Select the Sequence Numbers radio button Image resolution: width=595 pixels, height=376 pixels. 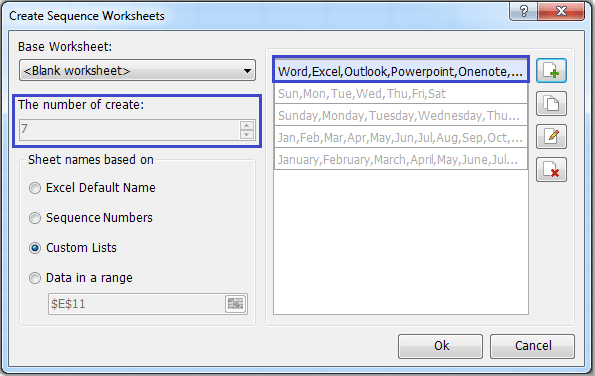pyautogui.click(x=35, y=218)
